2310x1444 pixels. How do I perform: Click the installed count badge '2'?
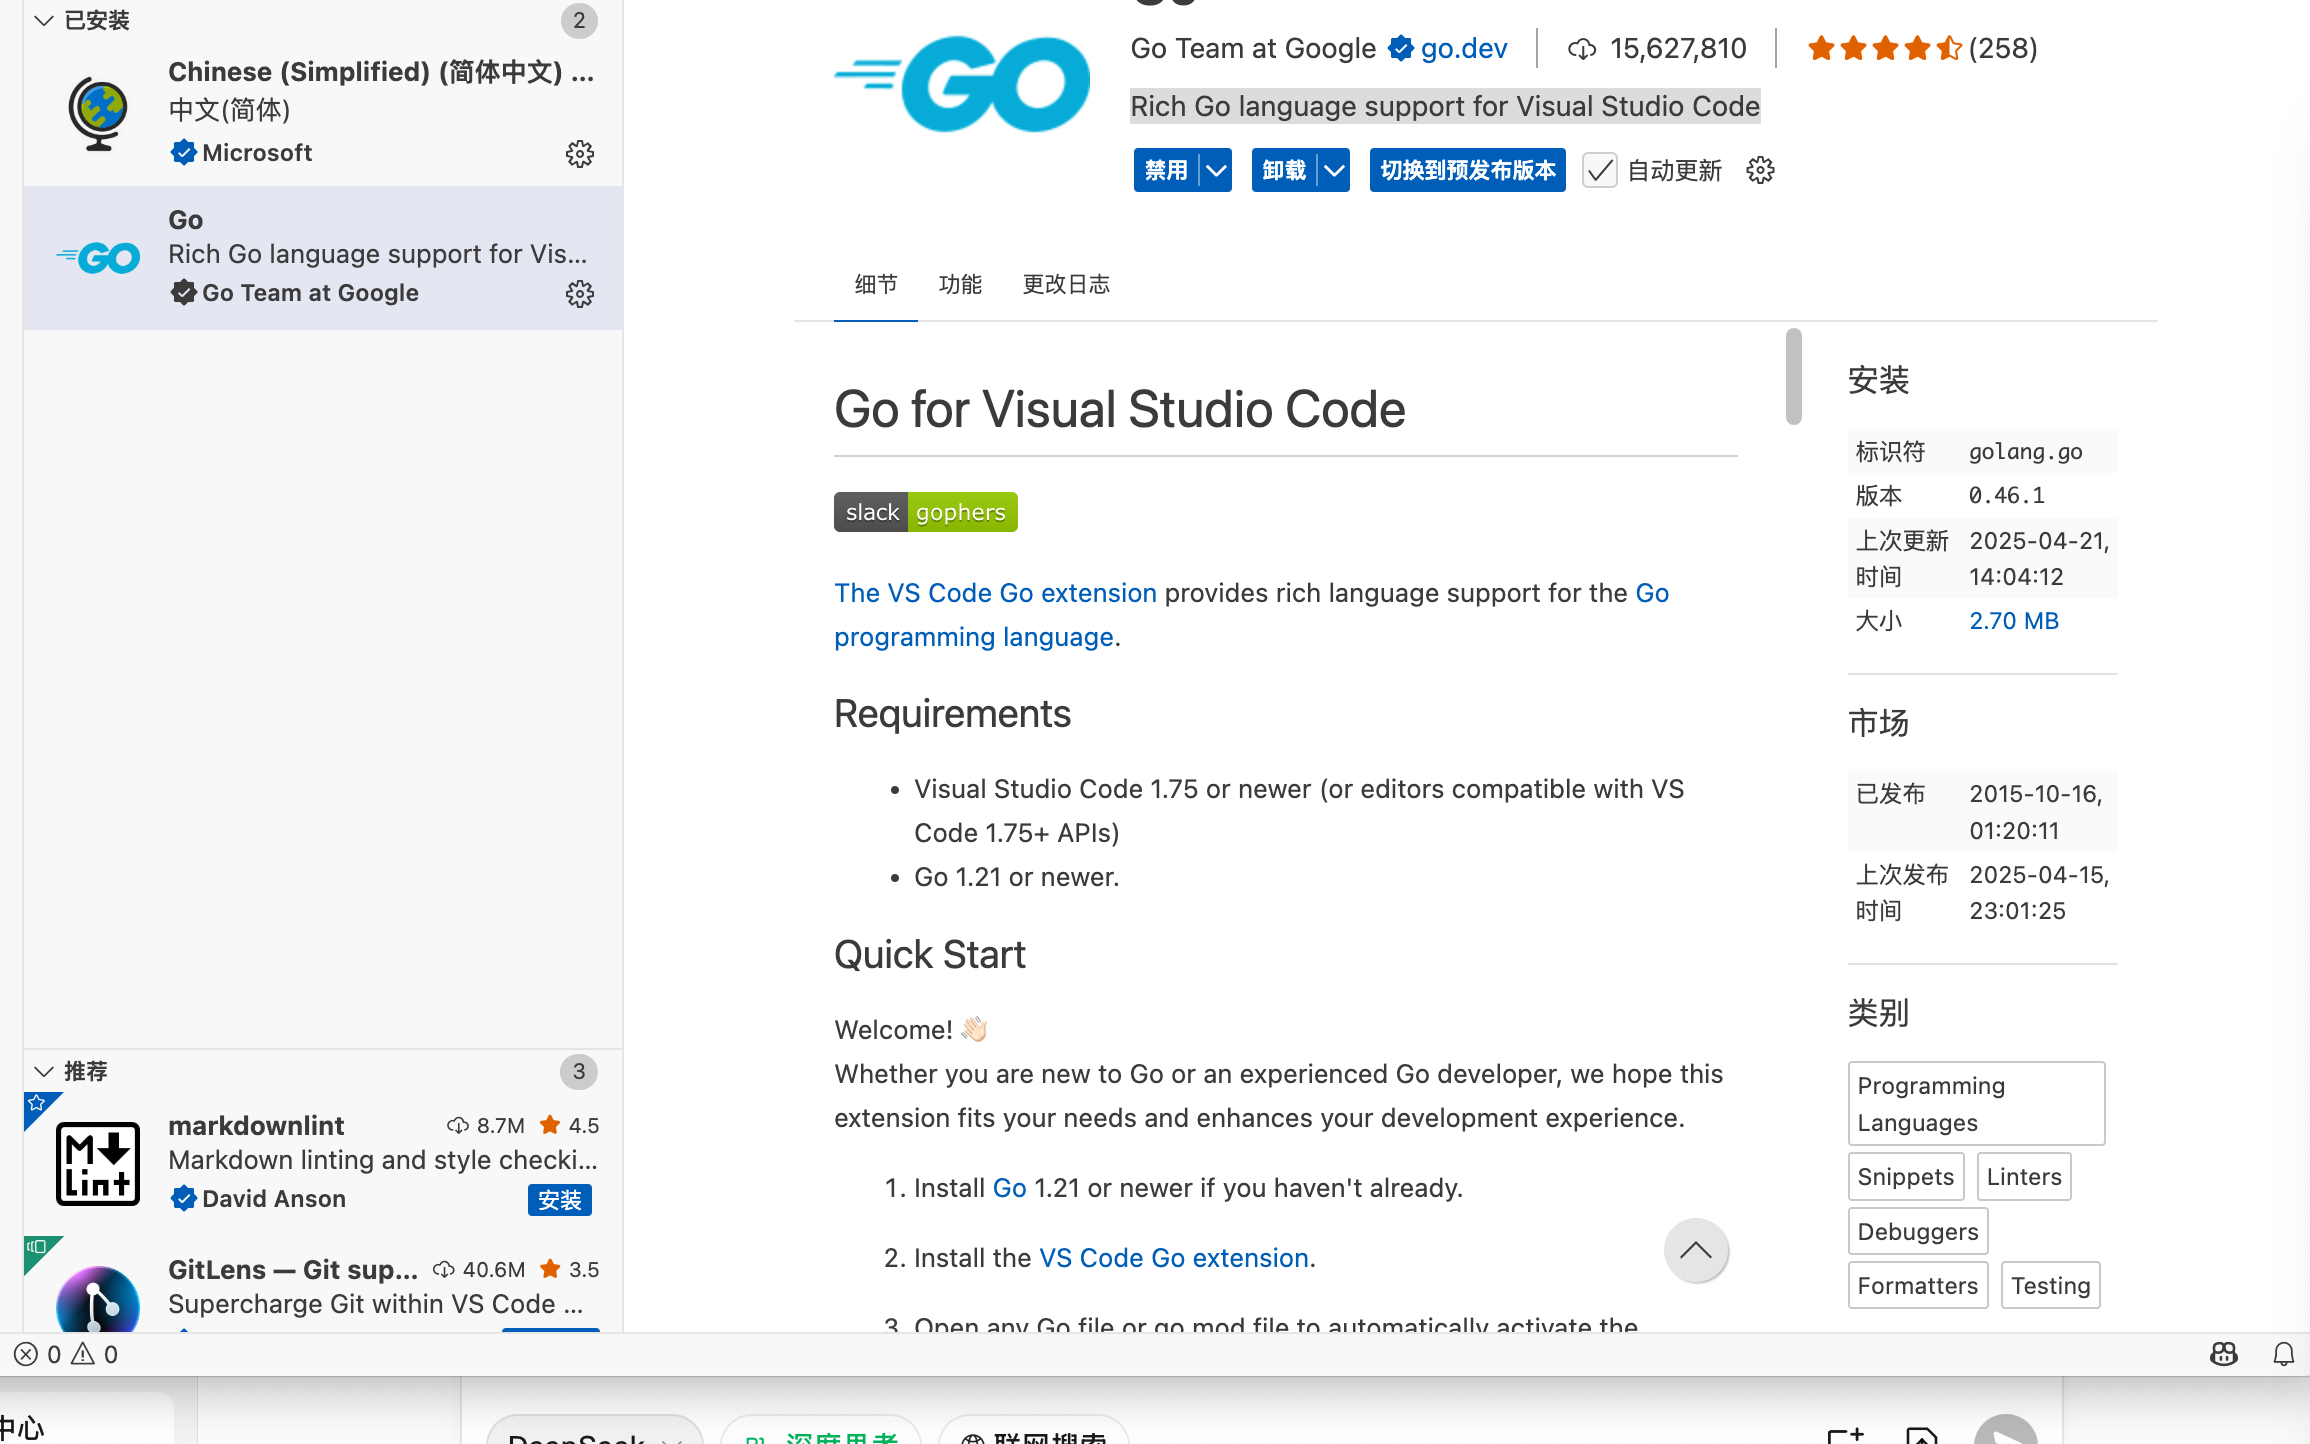(x=579, y=20)
